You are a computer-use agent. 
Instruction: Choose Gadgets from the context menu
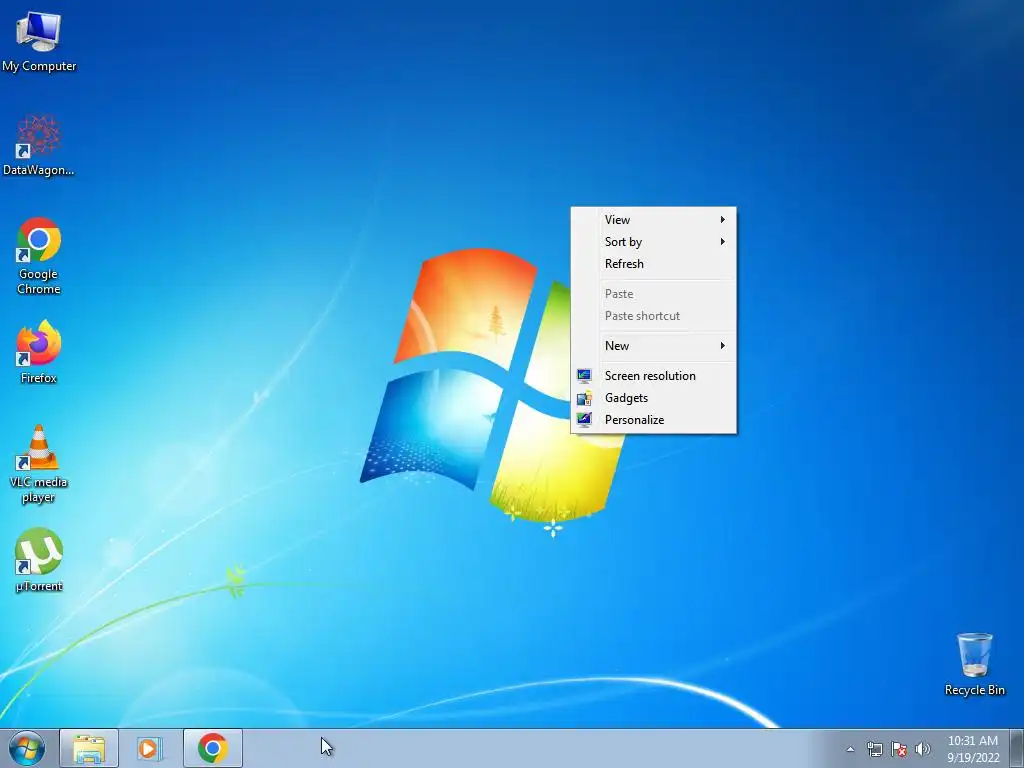[x=654, y=398]
